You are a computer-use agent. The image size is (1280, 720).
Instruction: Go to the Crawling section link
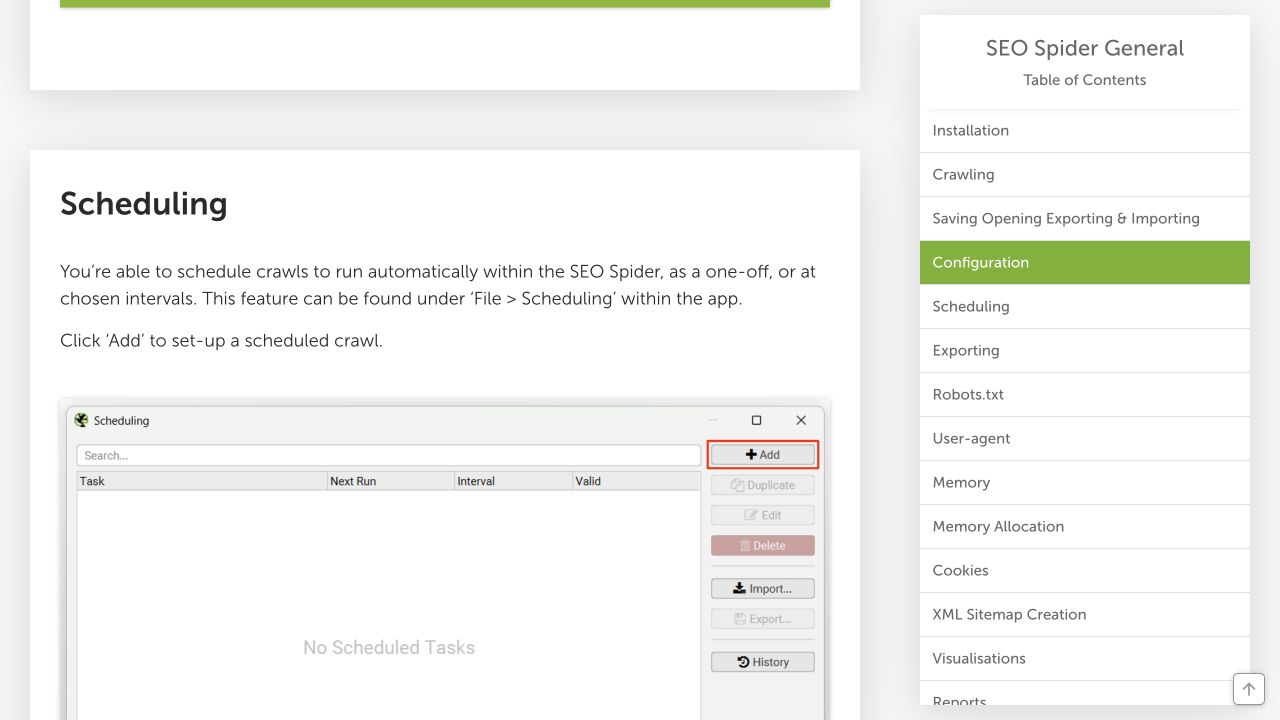(1085, 175)
